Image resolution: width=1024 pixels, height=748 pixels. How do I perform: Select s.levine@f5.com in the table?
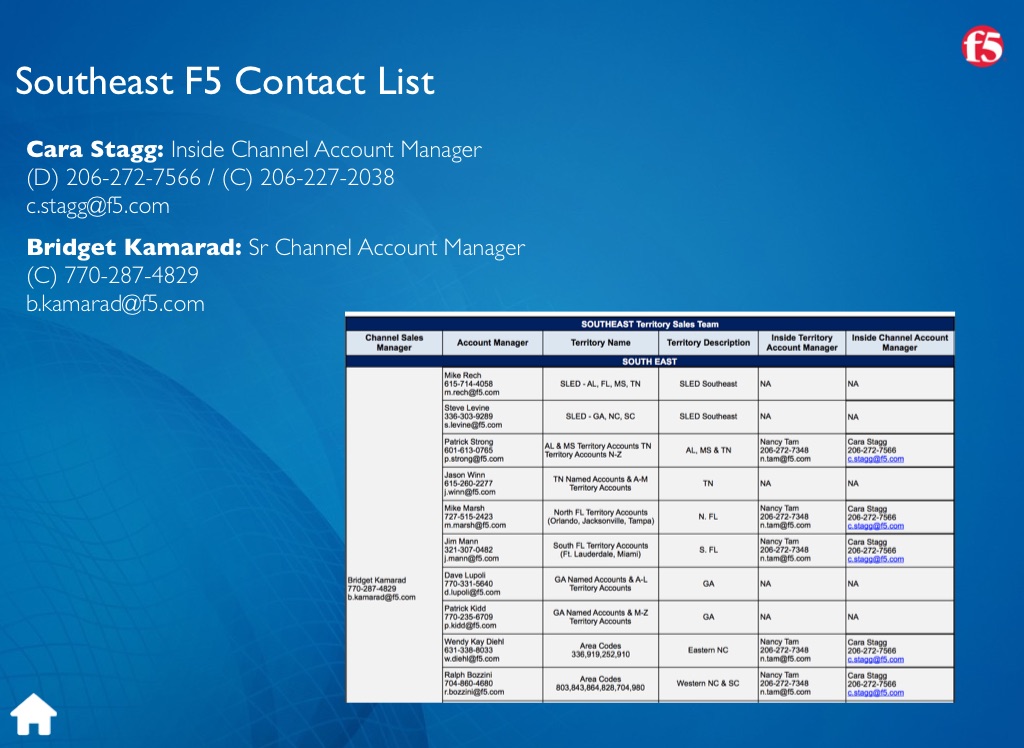472,425
